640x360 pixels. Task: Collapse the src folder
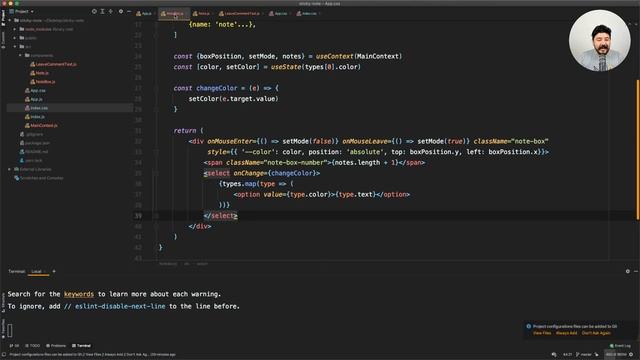15,47
